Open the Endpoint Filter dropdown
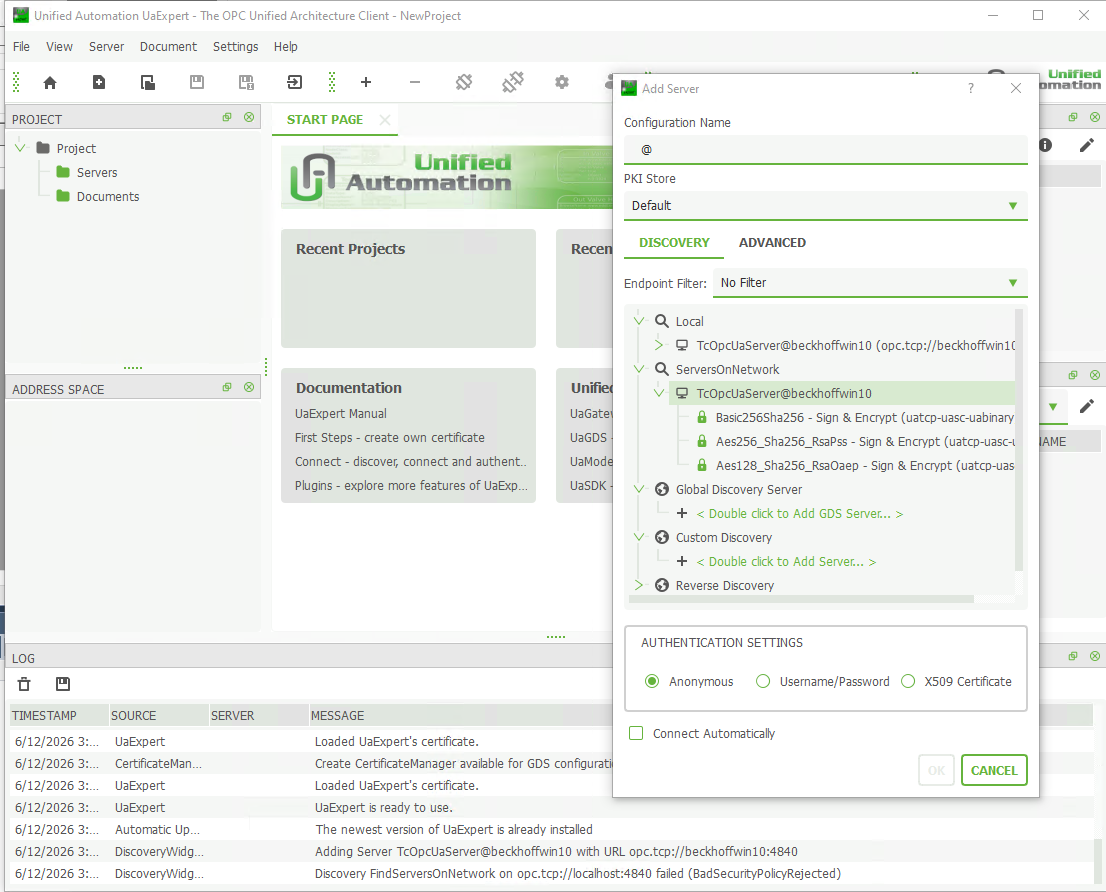This screenshot has height=892, width=1106. [870, 283]
